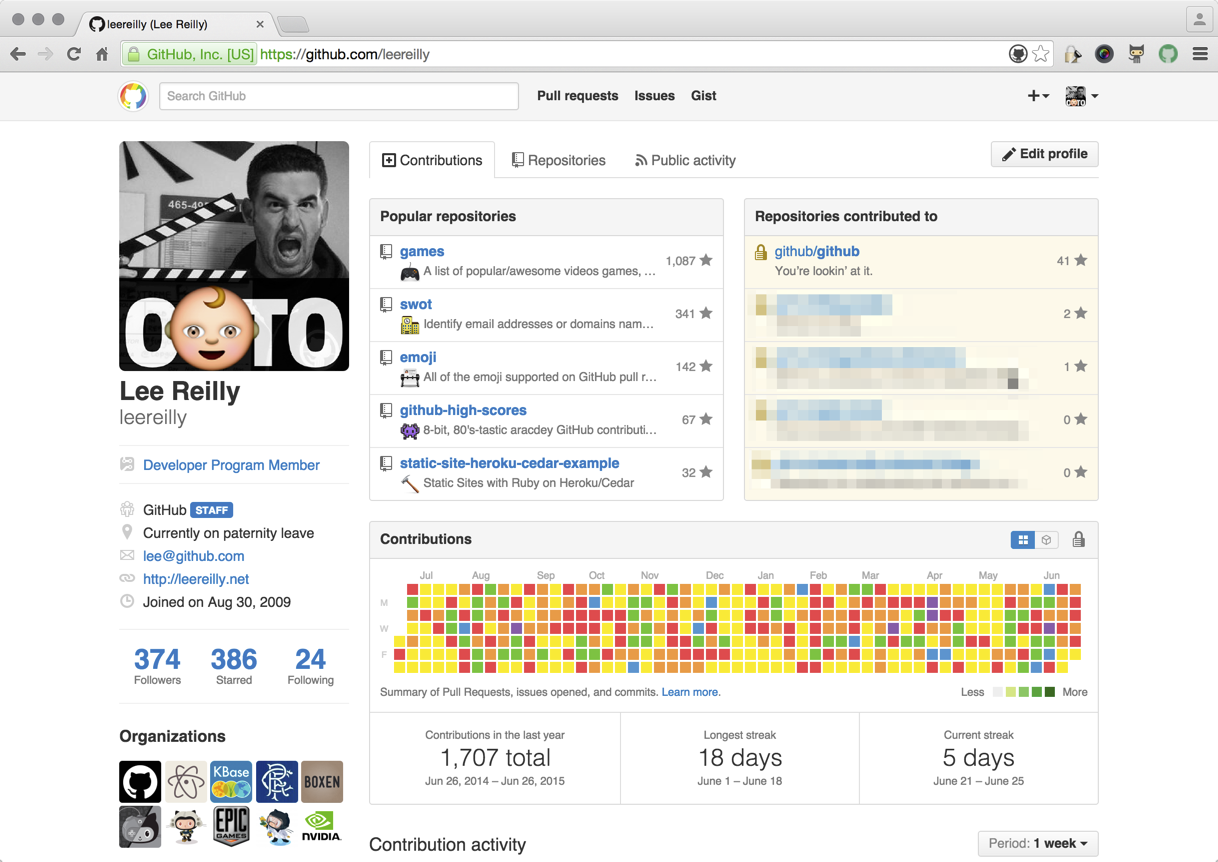Expand the Period: 1 week dropdown

[1038, 843]
